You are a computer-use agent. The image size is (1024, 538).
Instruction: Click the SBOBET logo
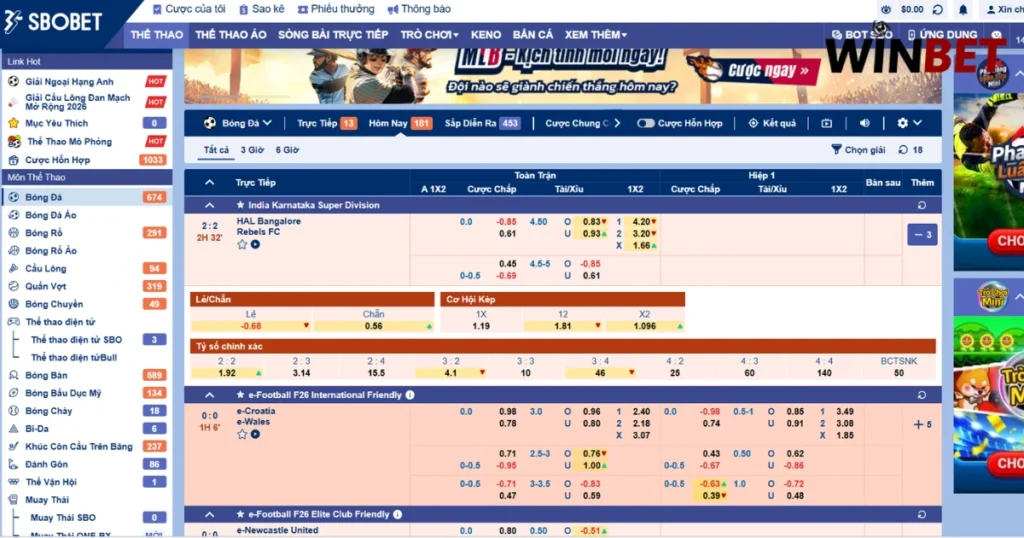click(54, 22)
